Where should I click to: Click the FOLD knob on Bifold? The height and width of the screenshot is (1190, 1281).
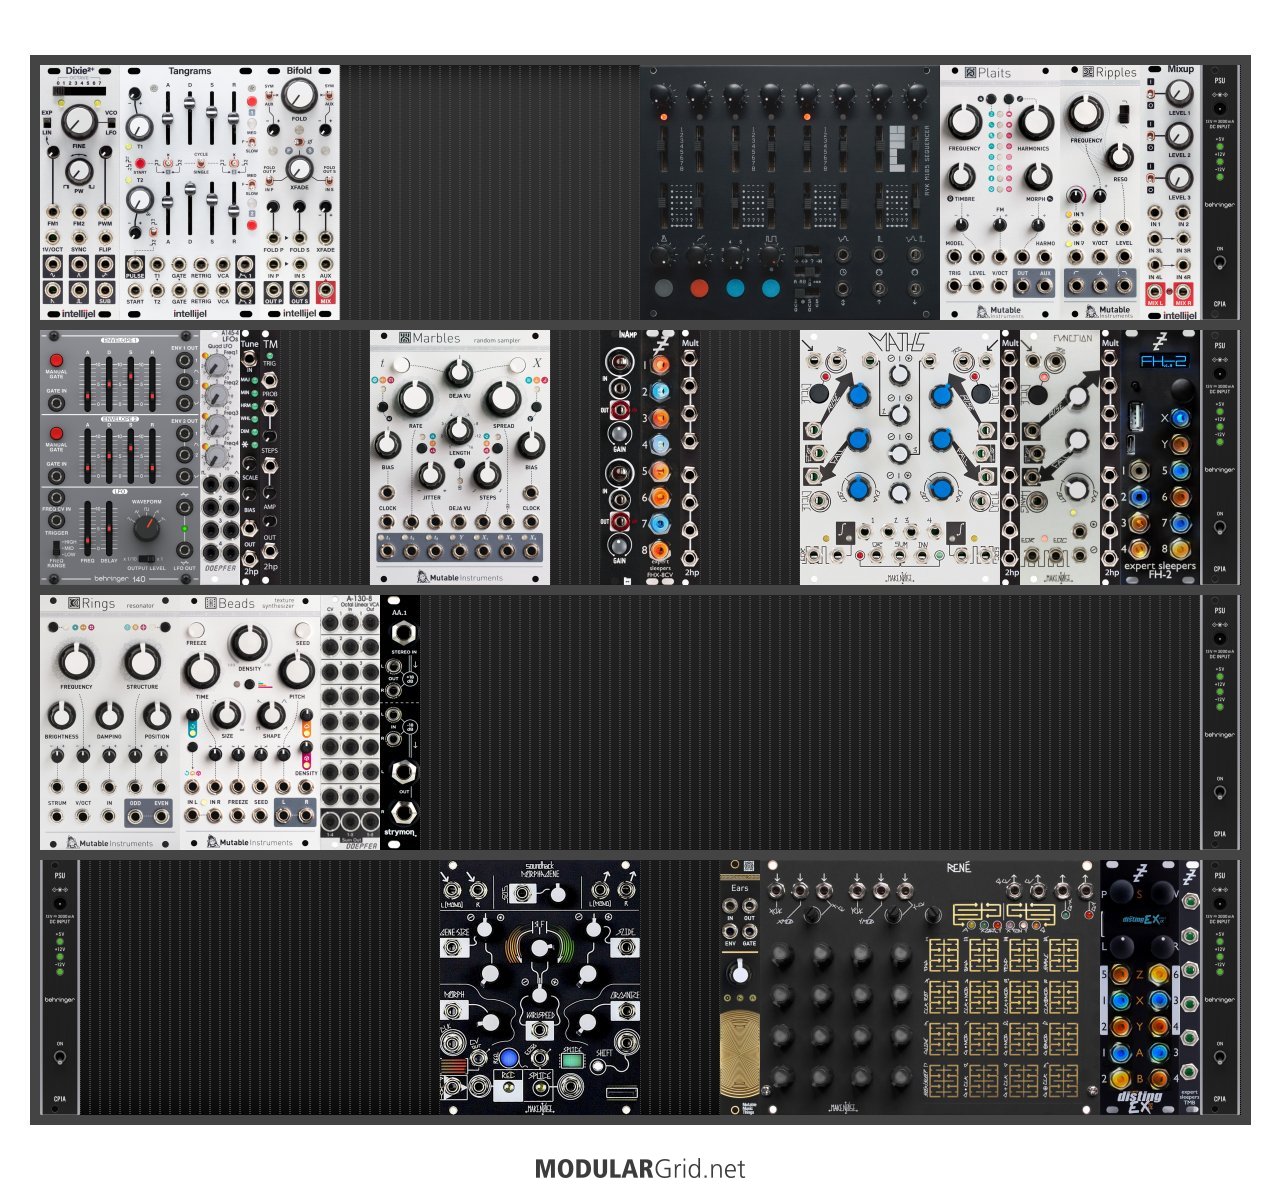click(x=299, y=95)
